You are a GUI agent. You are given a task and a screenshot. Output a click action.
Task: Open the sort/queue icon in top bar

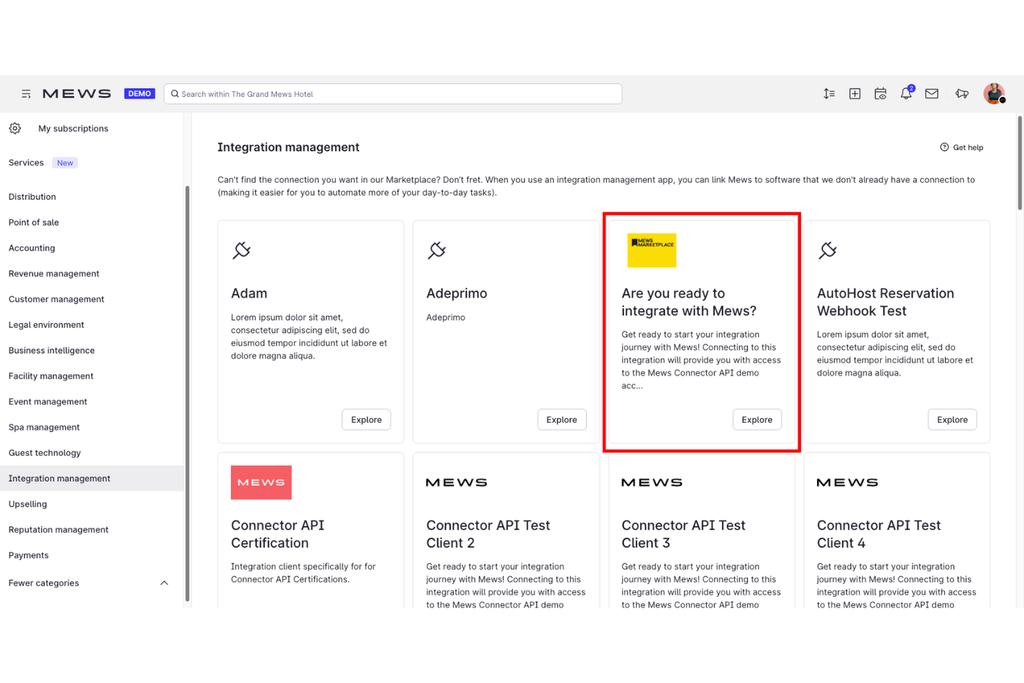829,94
